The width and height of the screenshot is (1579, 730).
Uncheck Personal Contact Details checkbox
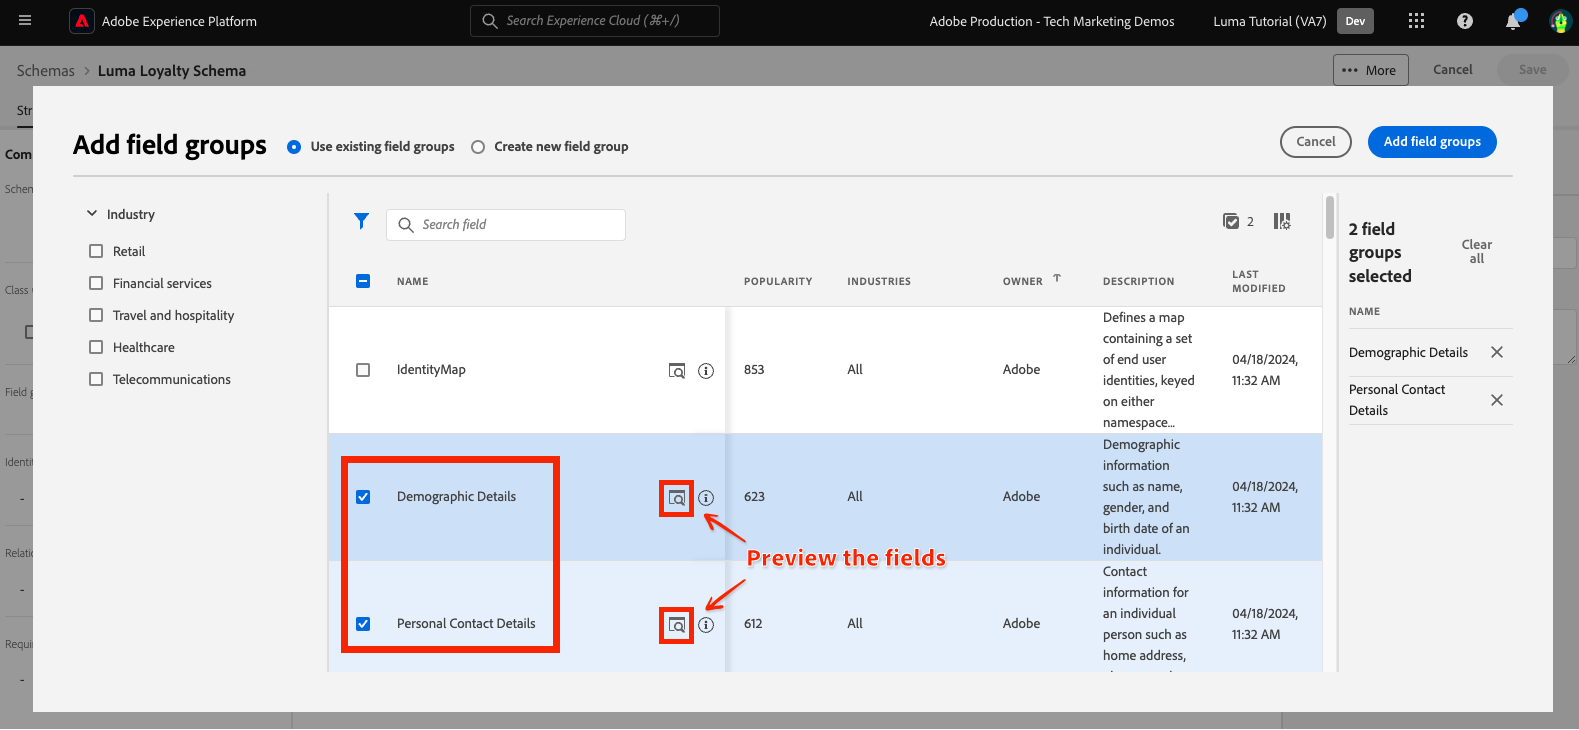pos(363,624)
